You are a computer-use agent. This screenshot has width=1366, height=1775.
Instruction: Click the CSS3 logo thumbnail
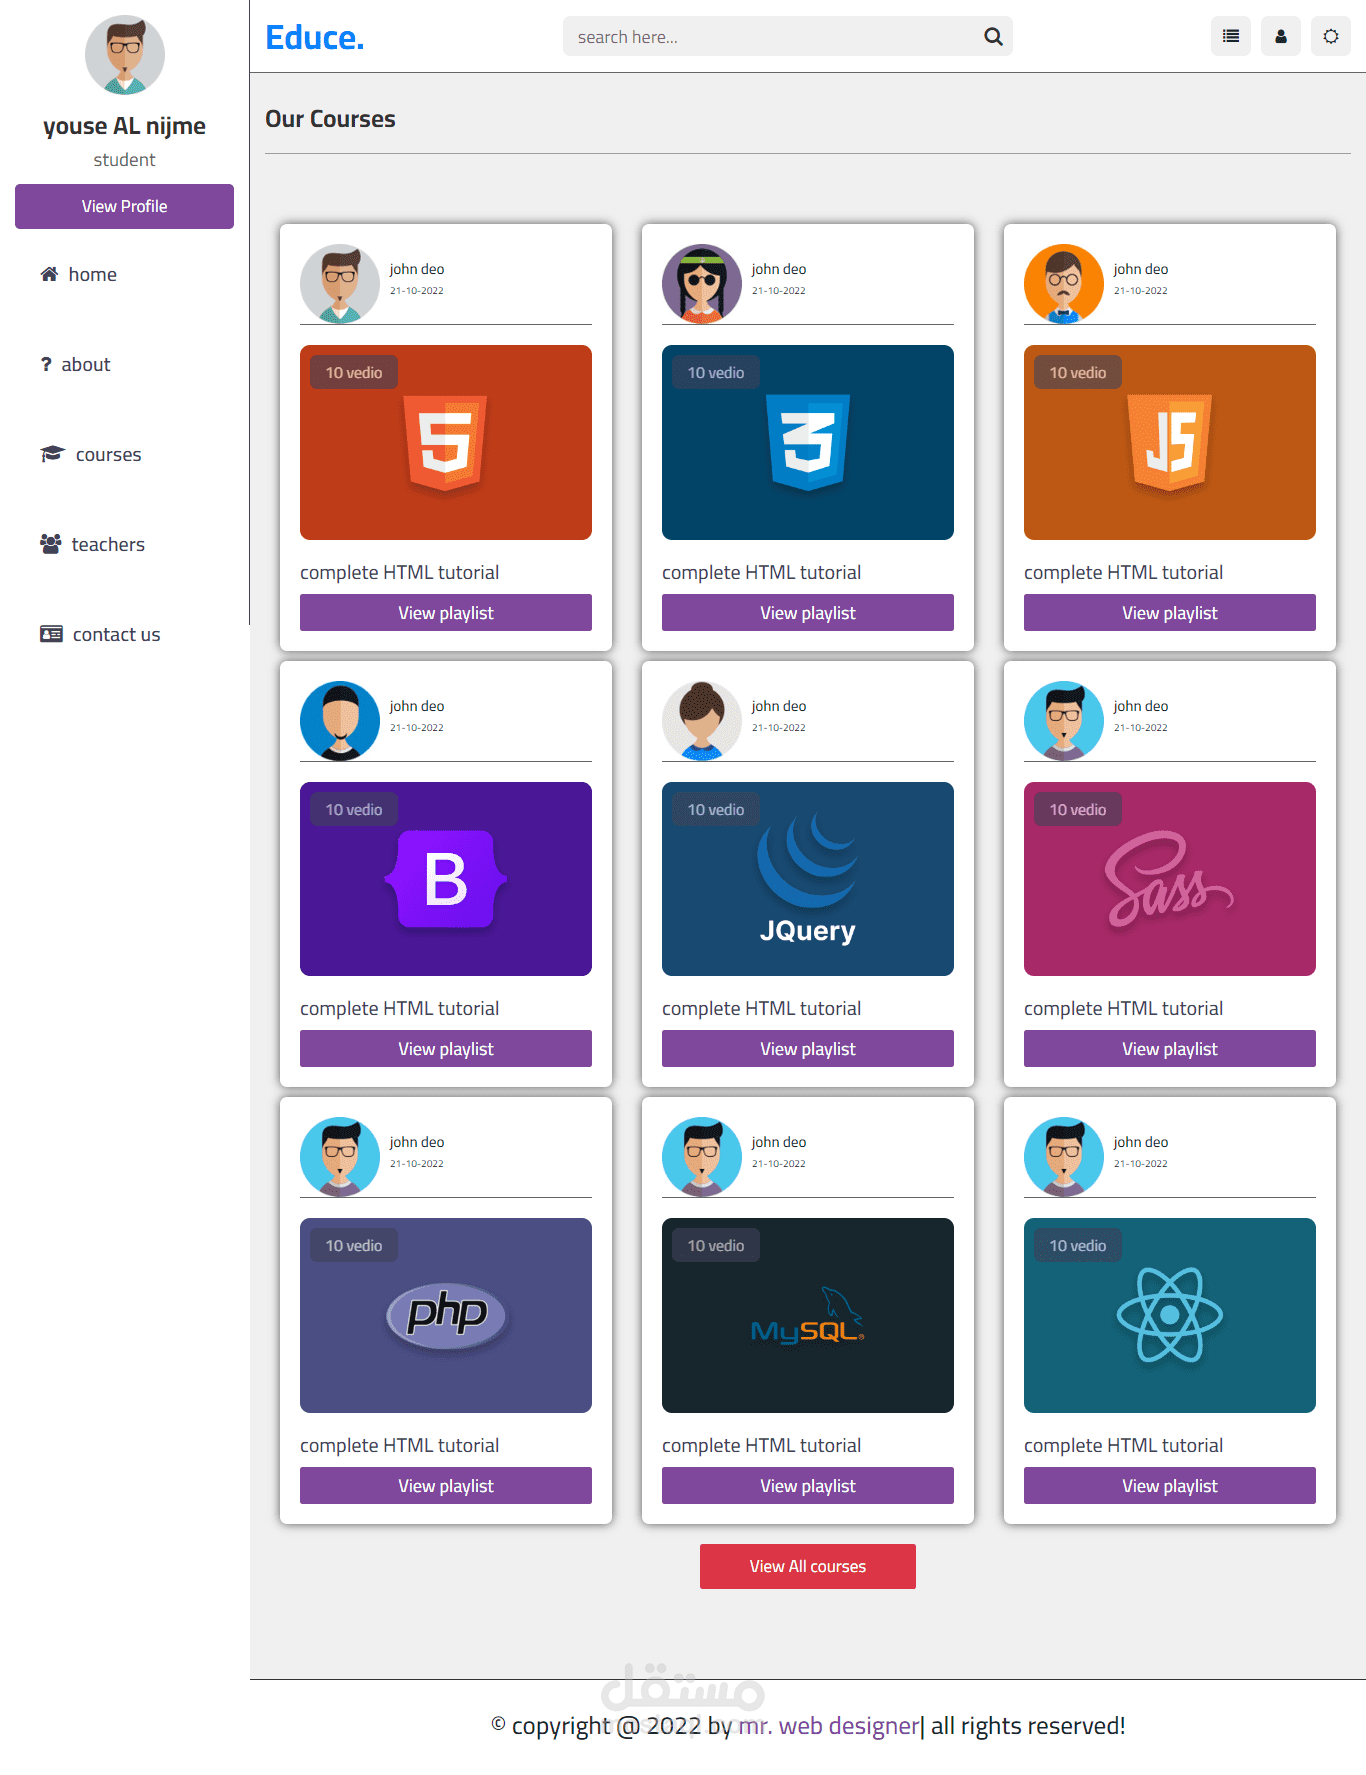(x=808, y=442)
